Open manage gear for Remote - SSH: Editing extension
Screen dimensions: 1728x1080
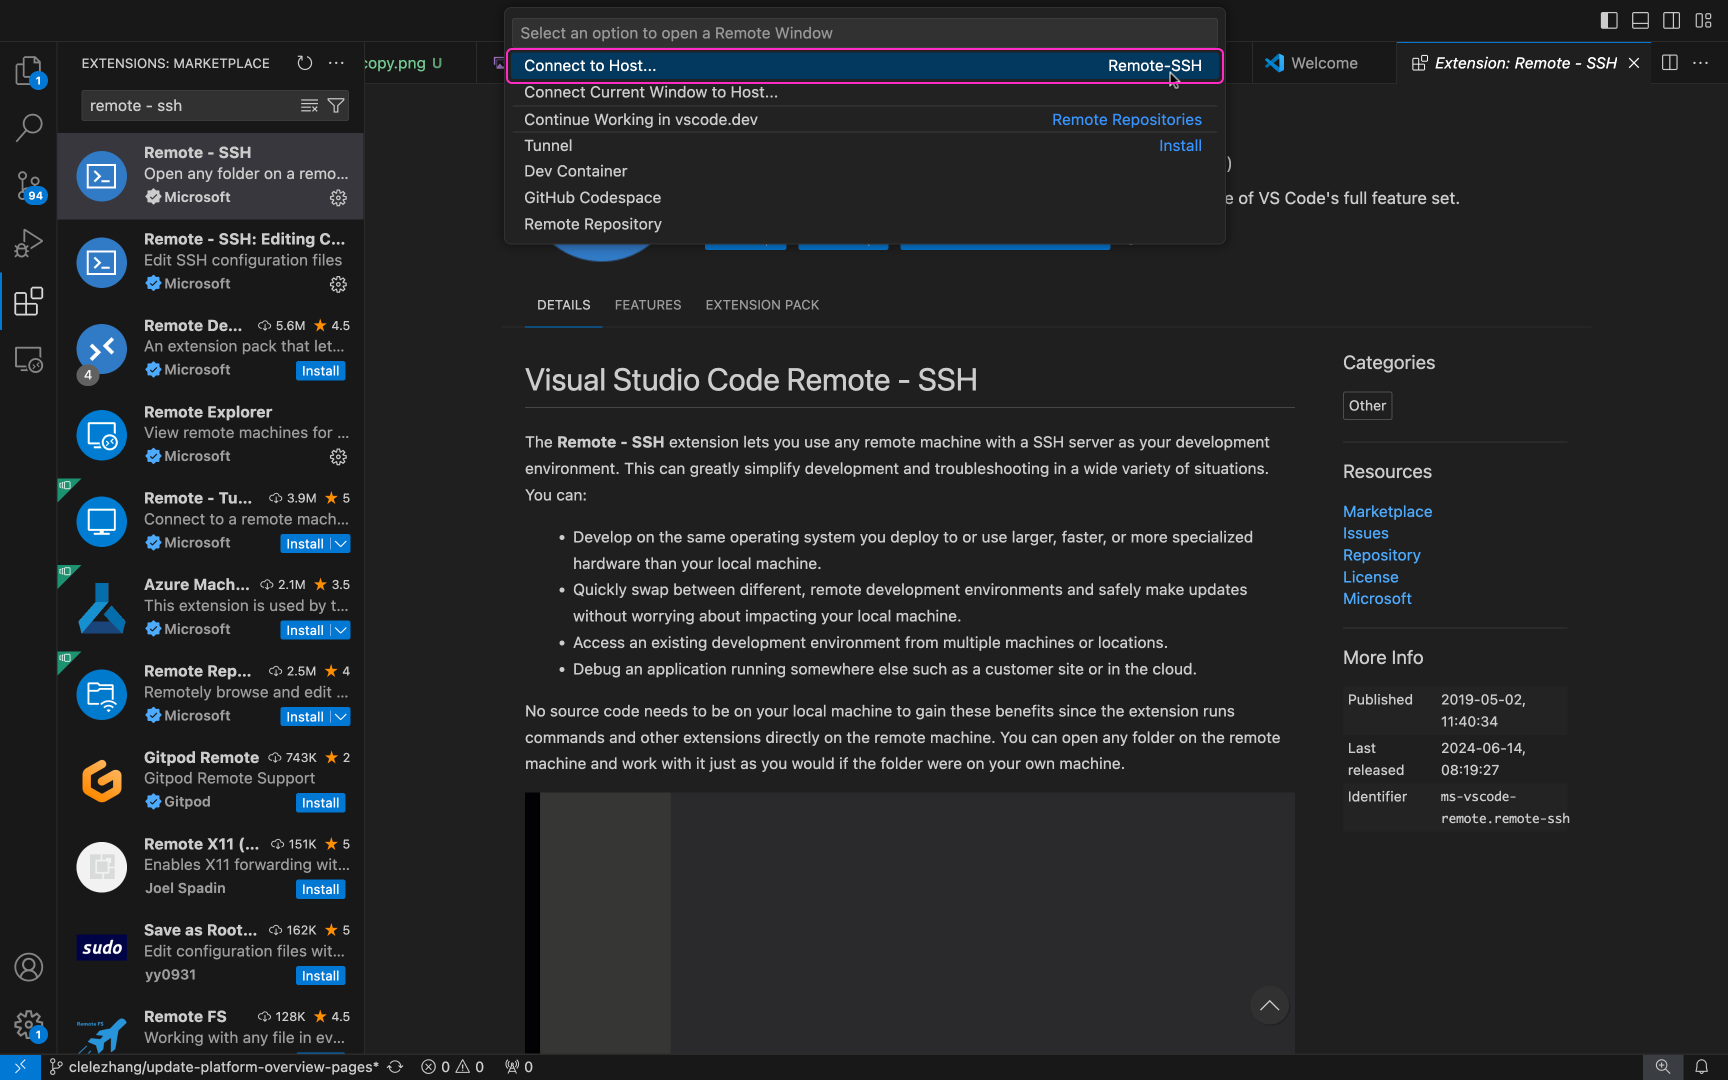[339, 285]
